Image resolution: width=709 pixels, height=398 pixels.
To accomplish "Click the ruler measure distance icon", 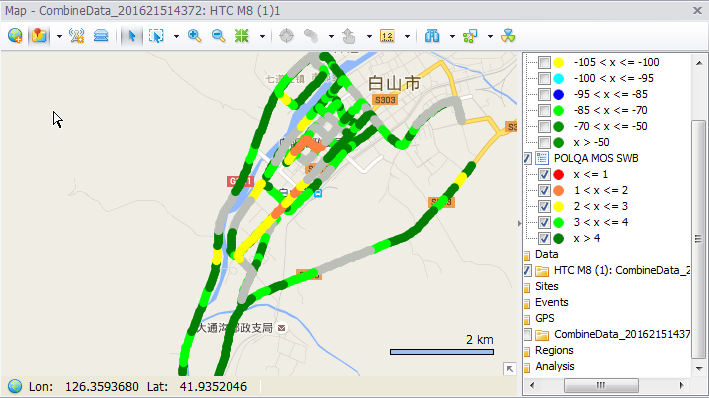I will tap(388, 36).
